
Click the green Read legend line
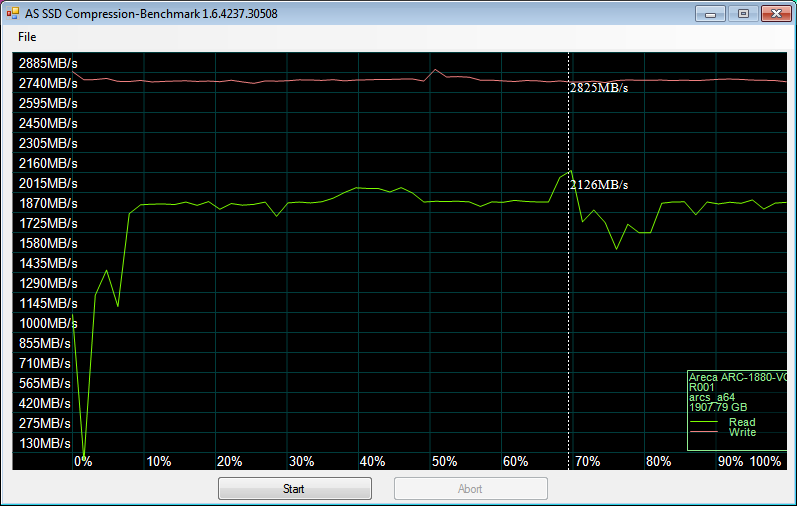coord(703,422)
